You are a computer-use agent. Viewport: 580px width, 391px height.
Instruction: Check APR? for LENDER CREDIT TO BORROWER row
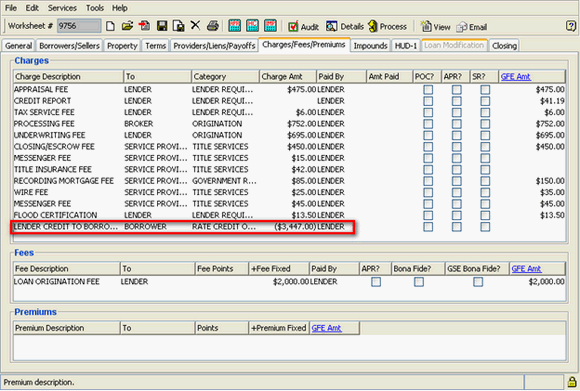[x=457, y=227]
